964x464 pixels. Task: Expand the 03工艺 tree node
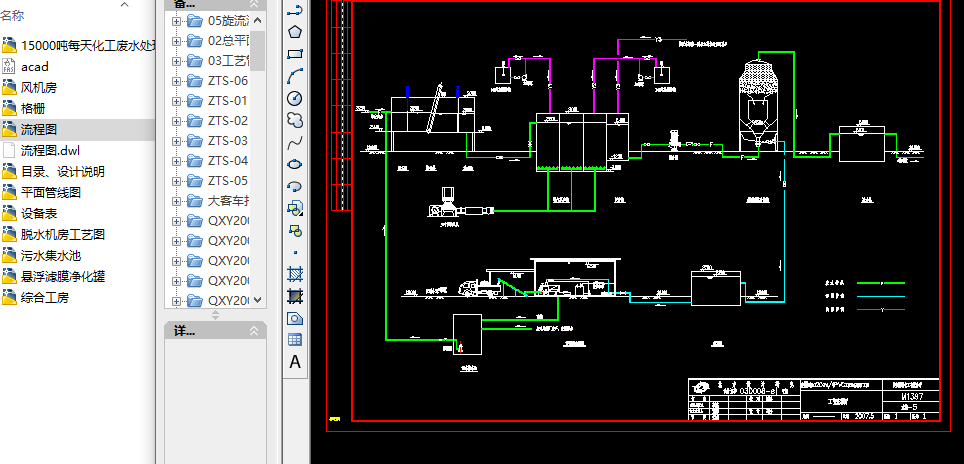[x=176, y=61]
